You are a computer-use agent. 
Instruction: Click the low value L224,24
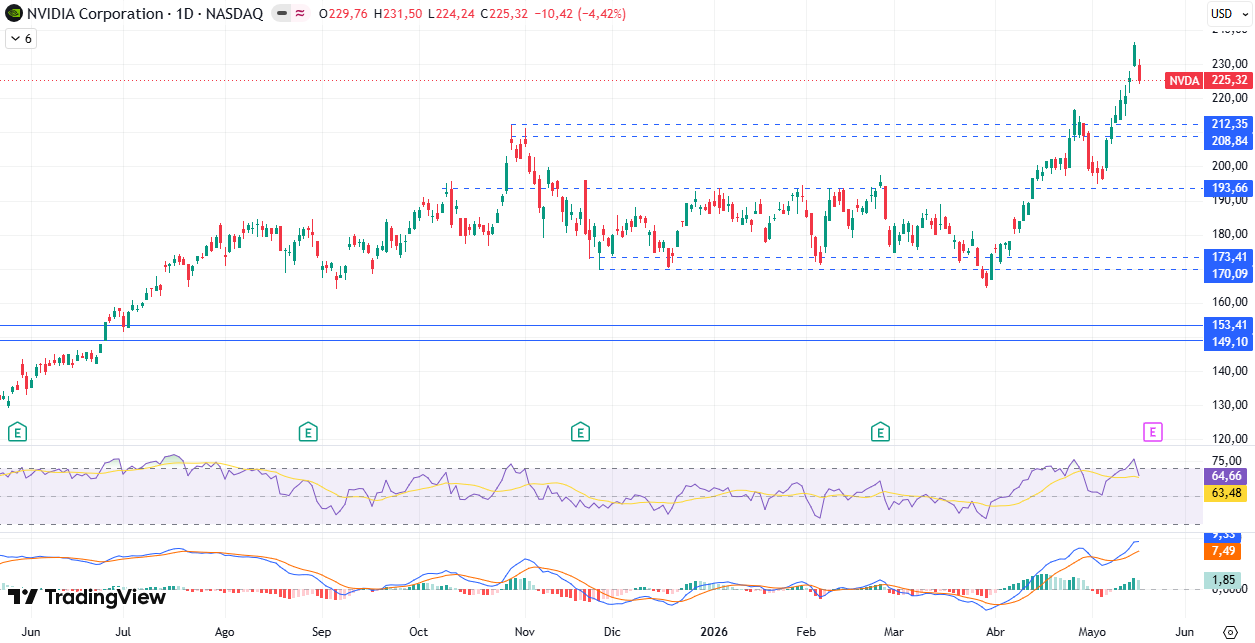click(x=451, y=14)
